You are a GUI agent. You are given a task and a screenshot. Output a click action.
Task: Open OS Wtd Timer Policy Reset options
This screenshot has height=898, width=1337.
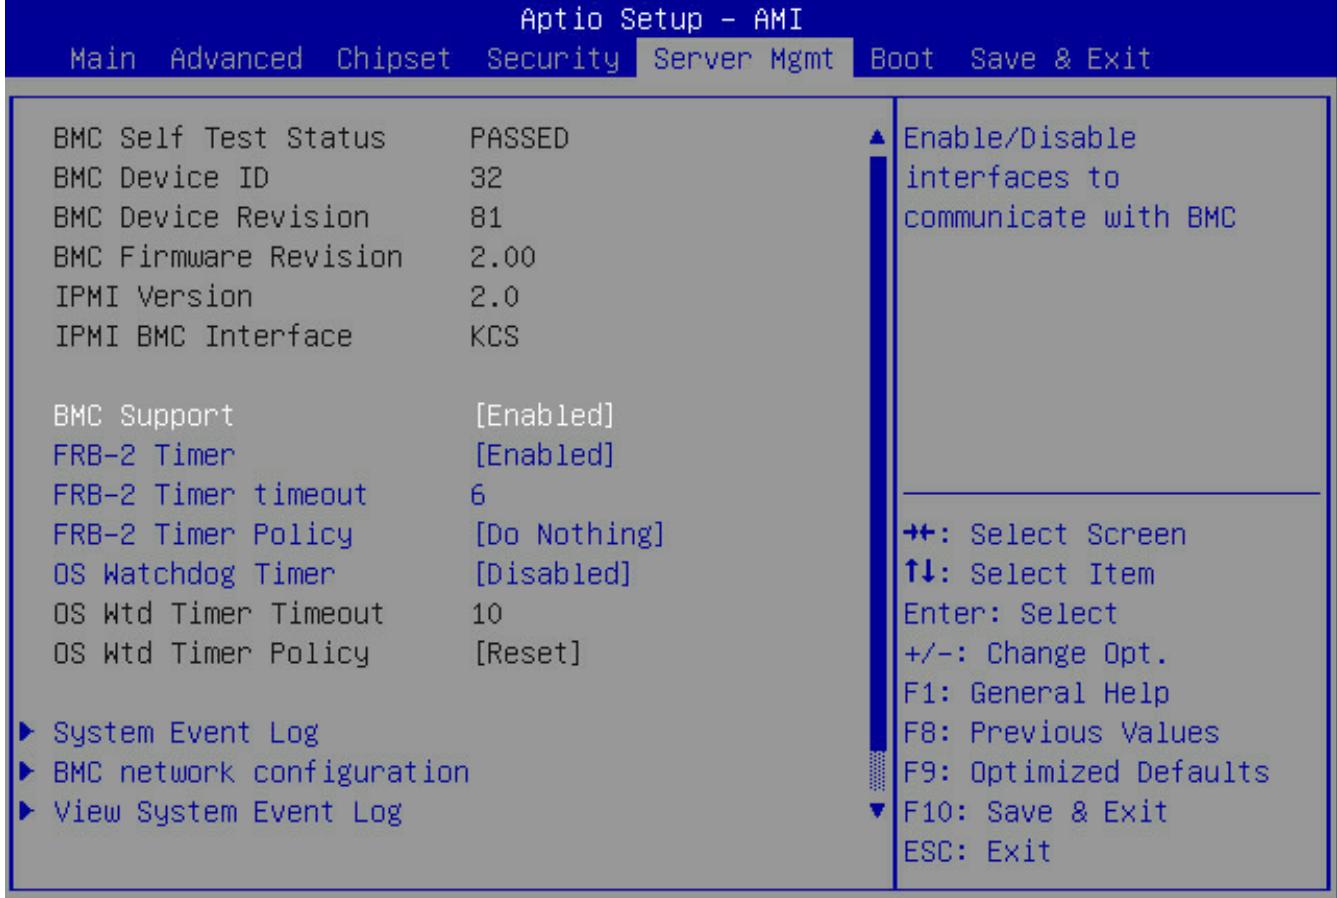(x=527, y=653)
